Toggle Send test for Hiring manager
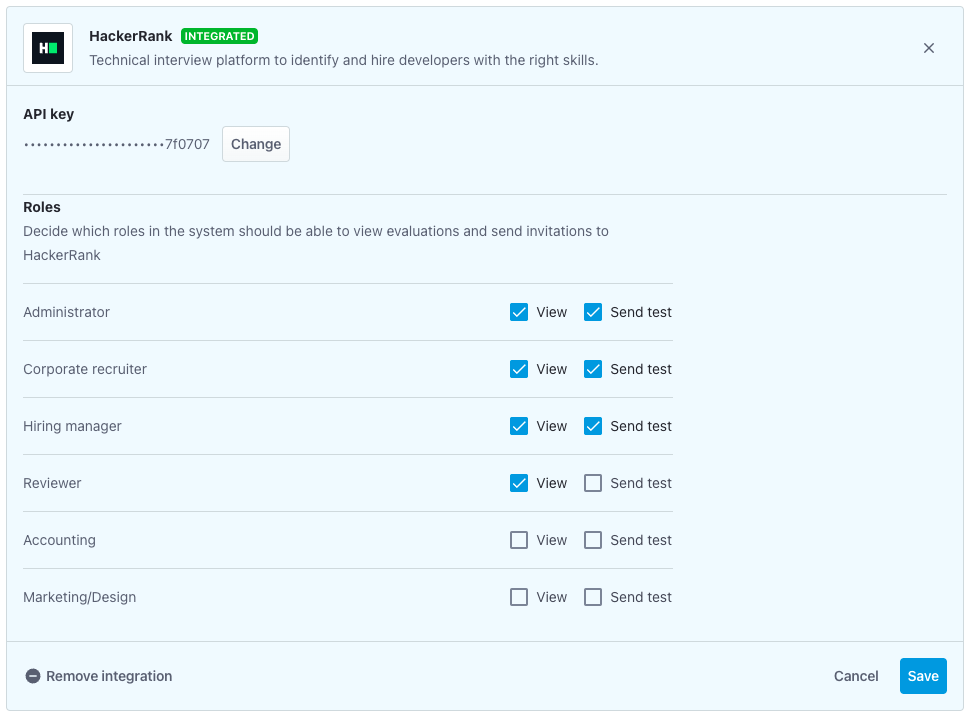 [593, 426]
